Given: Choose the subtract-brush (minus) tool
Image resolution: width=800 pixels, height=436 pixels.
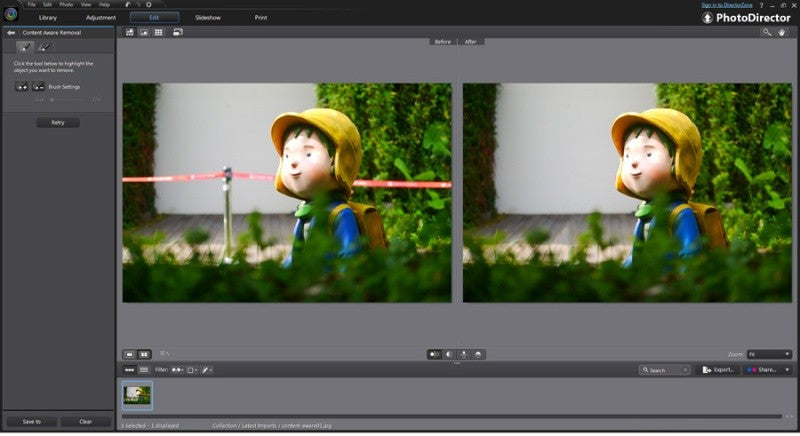Looking at the screenshot, I should click(x=38, y=87).
